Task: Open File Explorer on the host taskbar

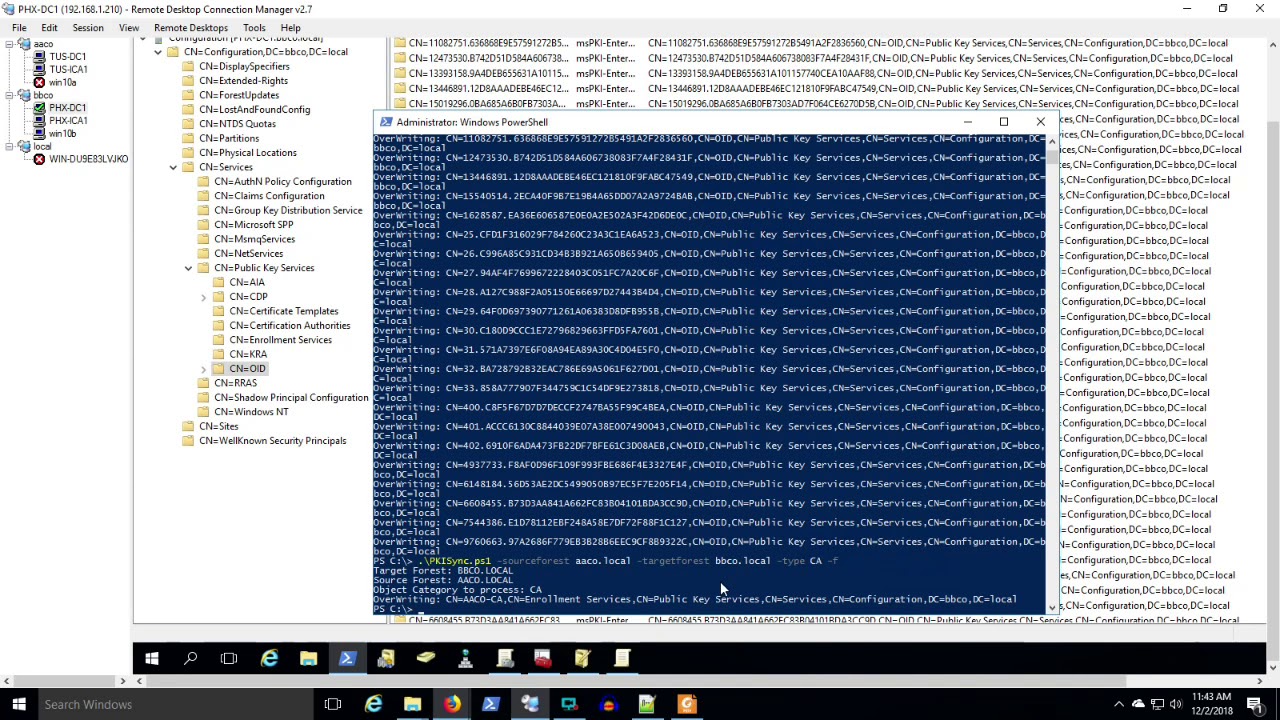Action: click(x=412, y=704)
